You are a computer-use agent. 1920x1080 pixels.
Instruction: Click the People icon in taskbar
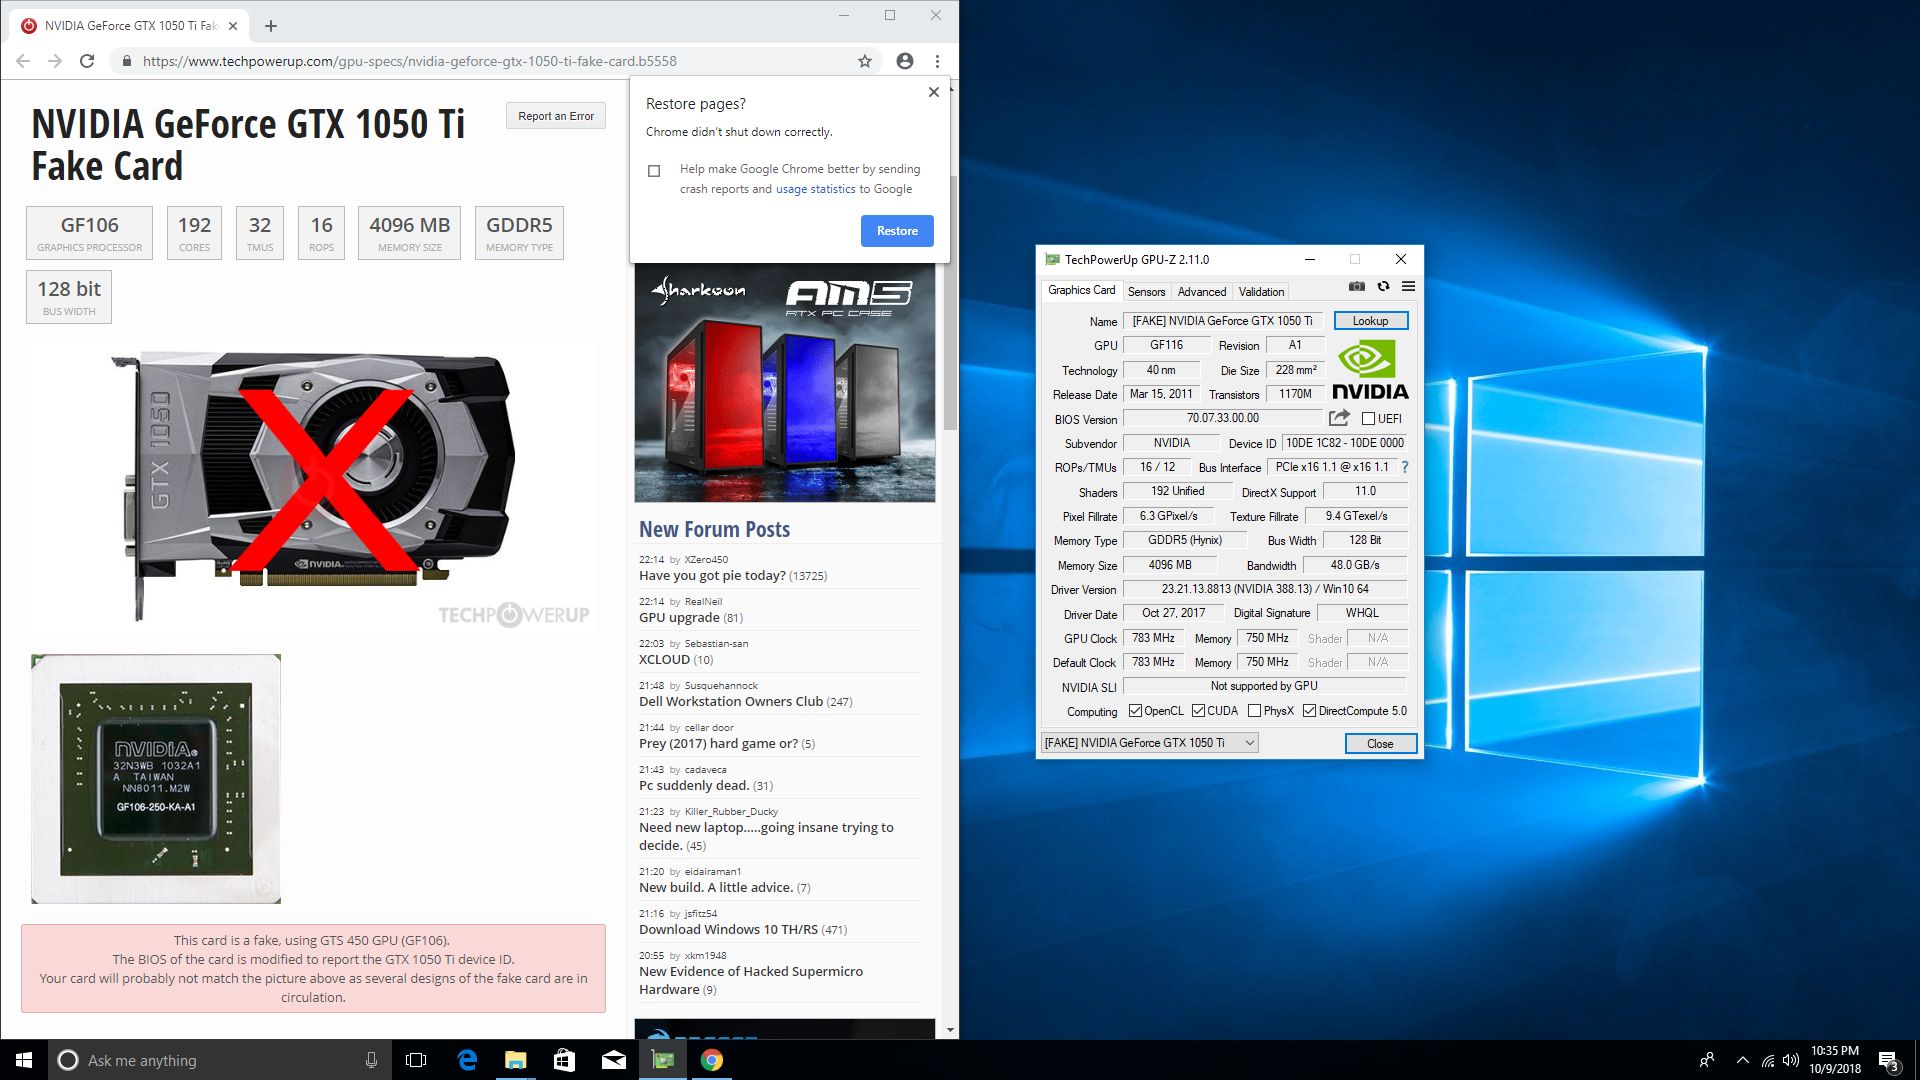pos(1707,1060)
